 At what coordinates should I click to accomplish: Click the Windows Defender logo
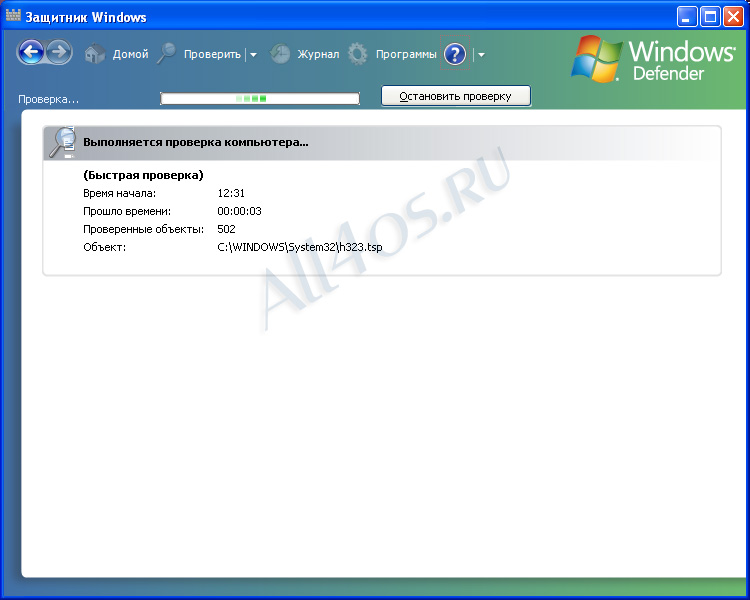[653, 60]
